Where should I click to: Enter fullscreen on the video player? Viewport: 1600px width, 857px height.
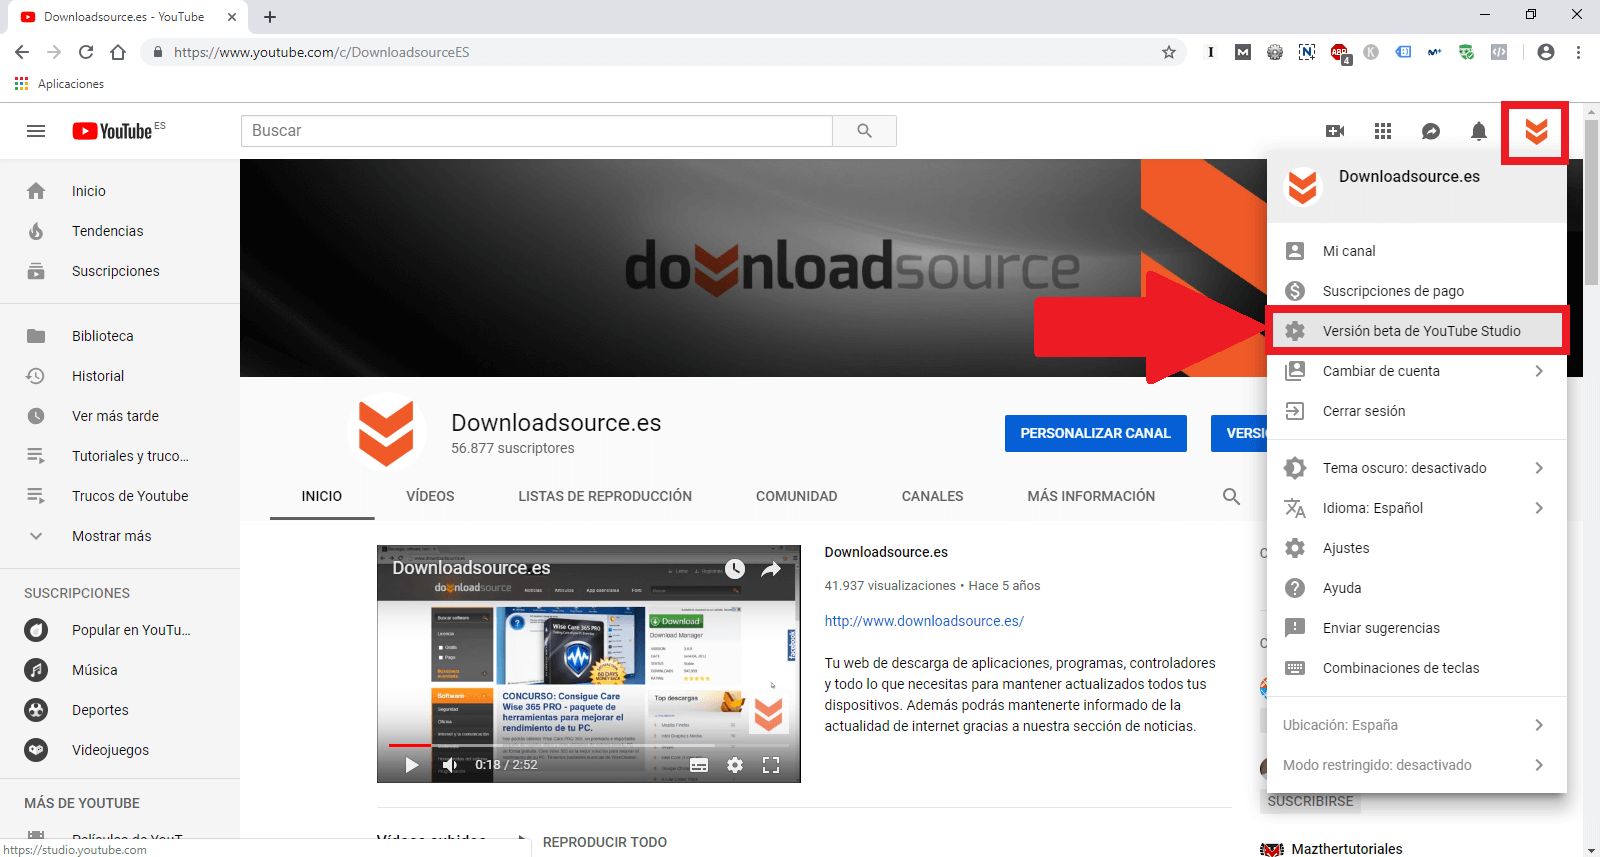click(x=771, y=765)
